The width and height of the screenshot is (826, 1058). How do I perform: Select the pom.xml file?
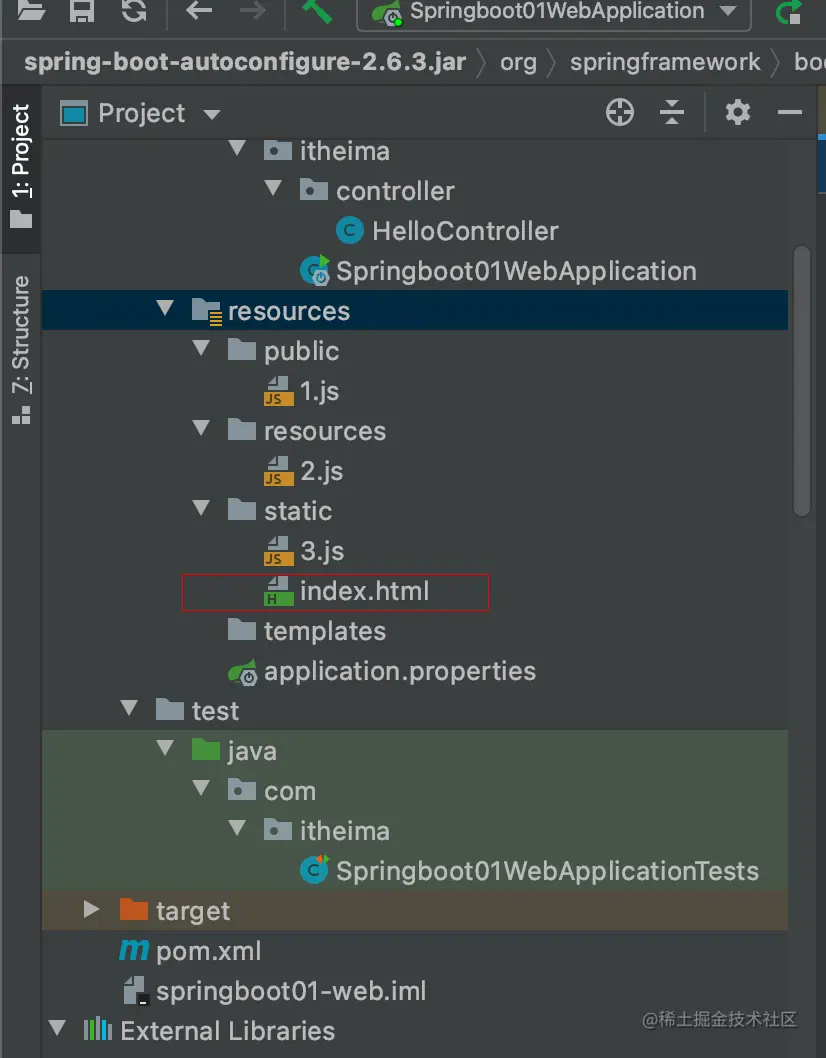pos(208,951)
